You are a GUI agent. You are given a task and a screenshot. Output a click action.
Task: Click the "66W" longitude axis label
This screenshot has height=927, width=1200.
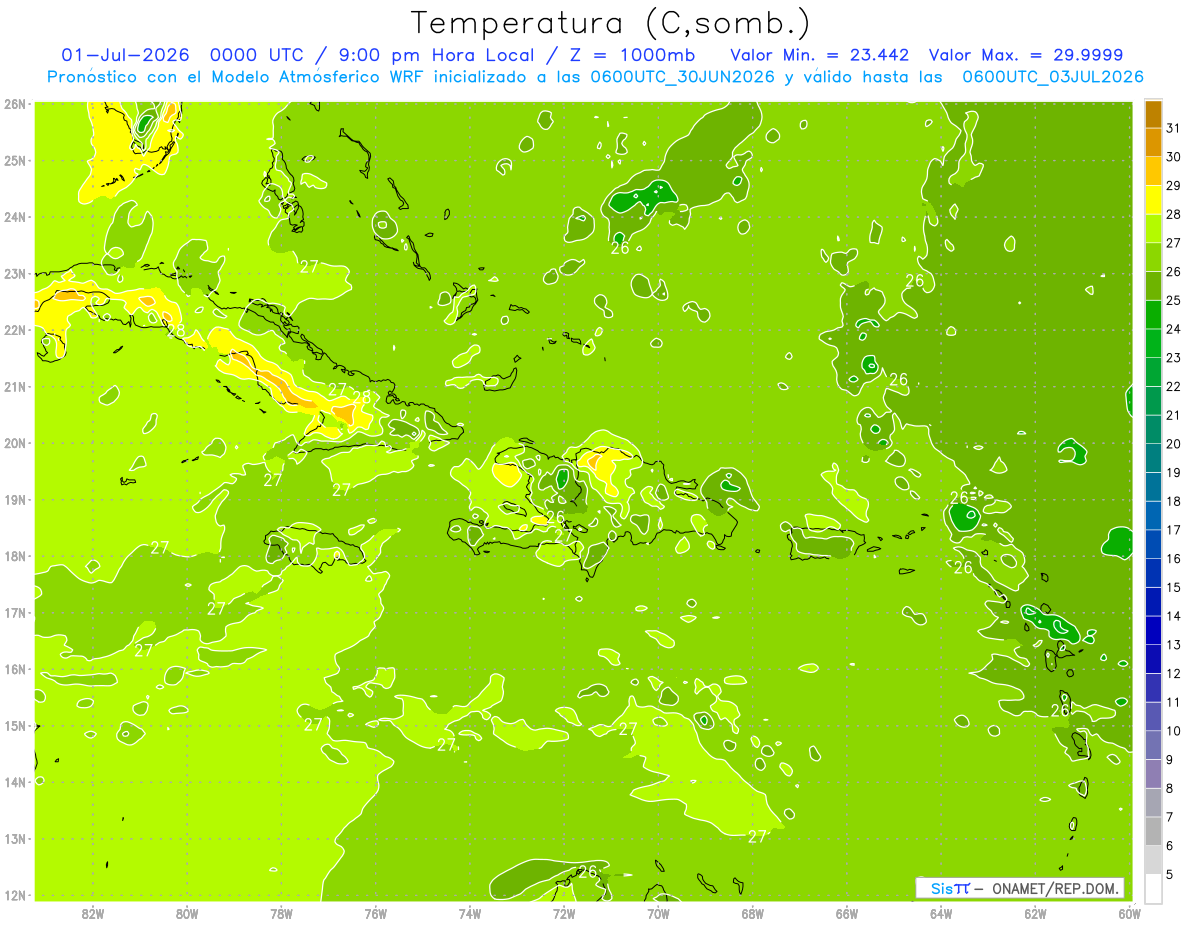[x=847, y=913]
